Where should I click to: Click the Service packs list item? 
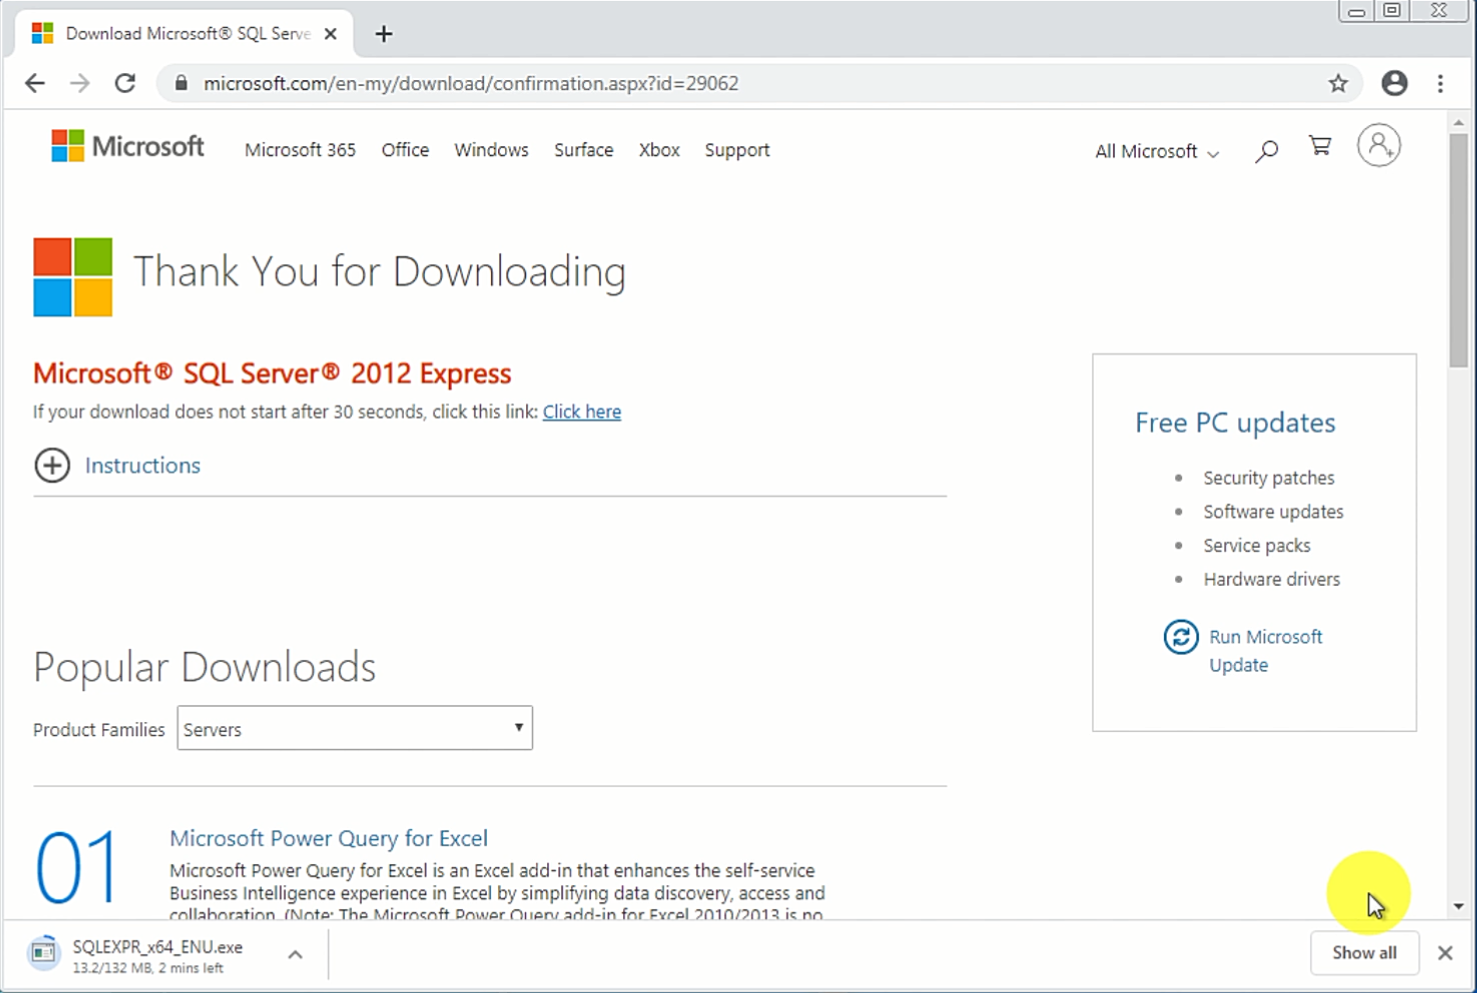coord(1257,546)
